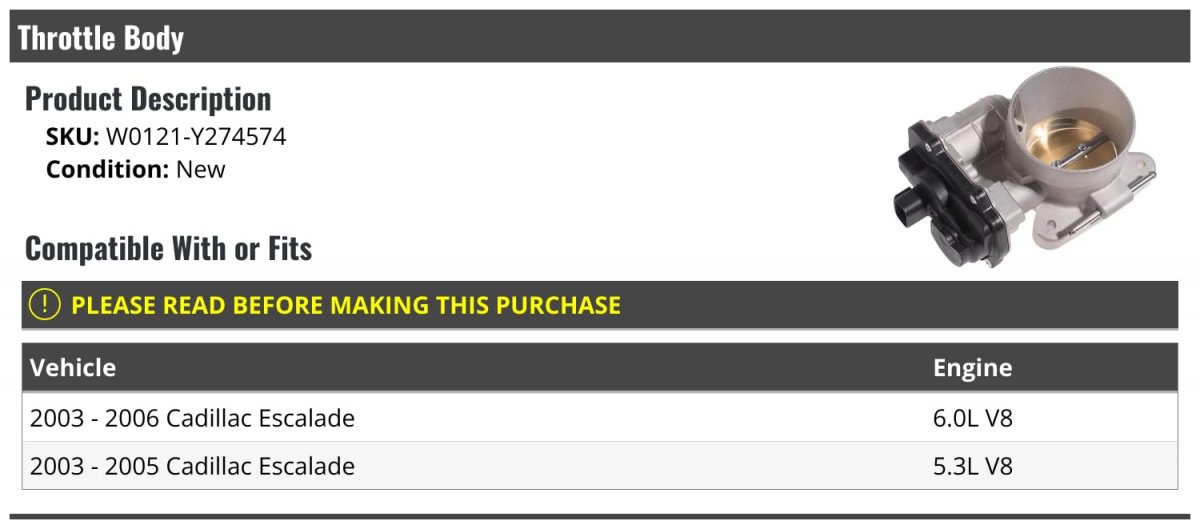Viewport: 1200px width, 529px height.
Task: Select the SKU number W0121-Y274574
Action: coord(196,136)
